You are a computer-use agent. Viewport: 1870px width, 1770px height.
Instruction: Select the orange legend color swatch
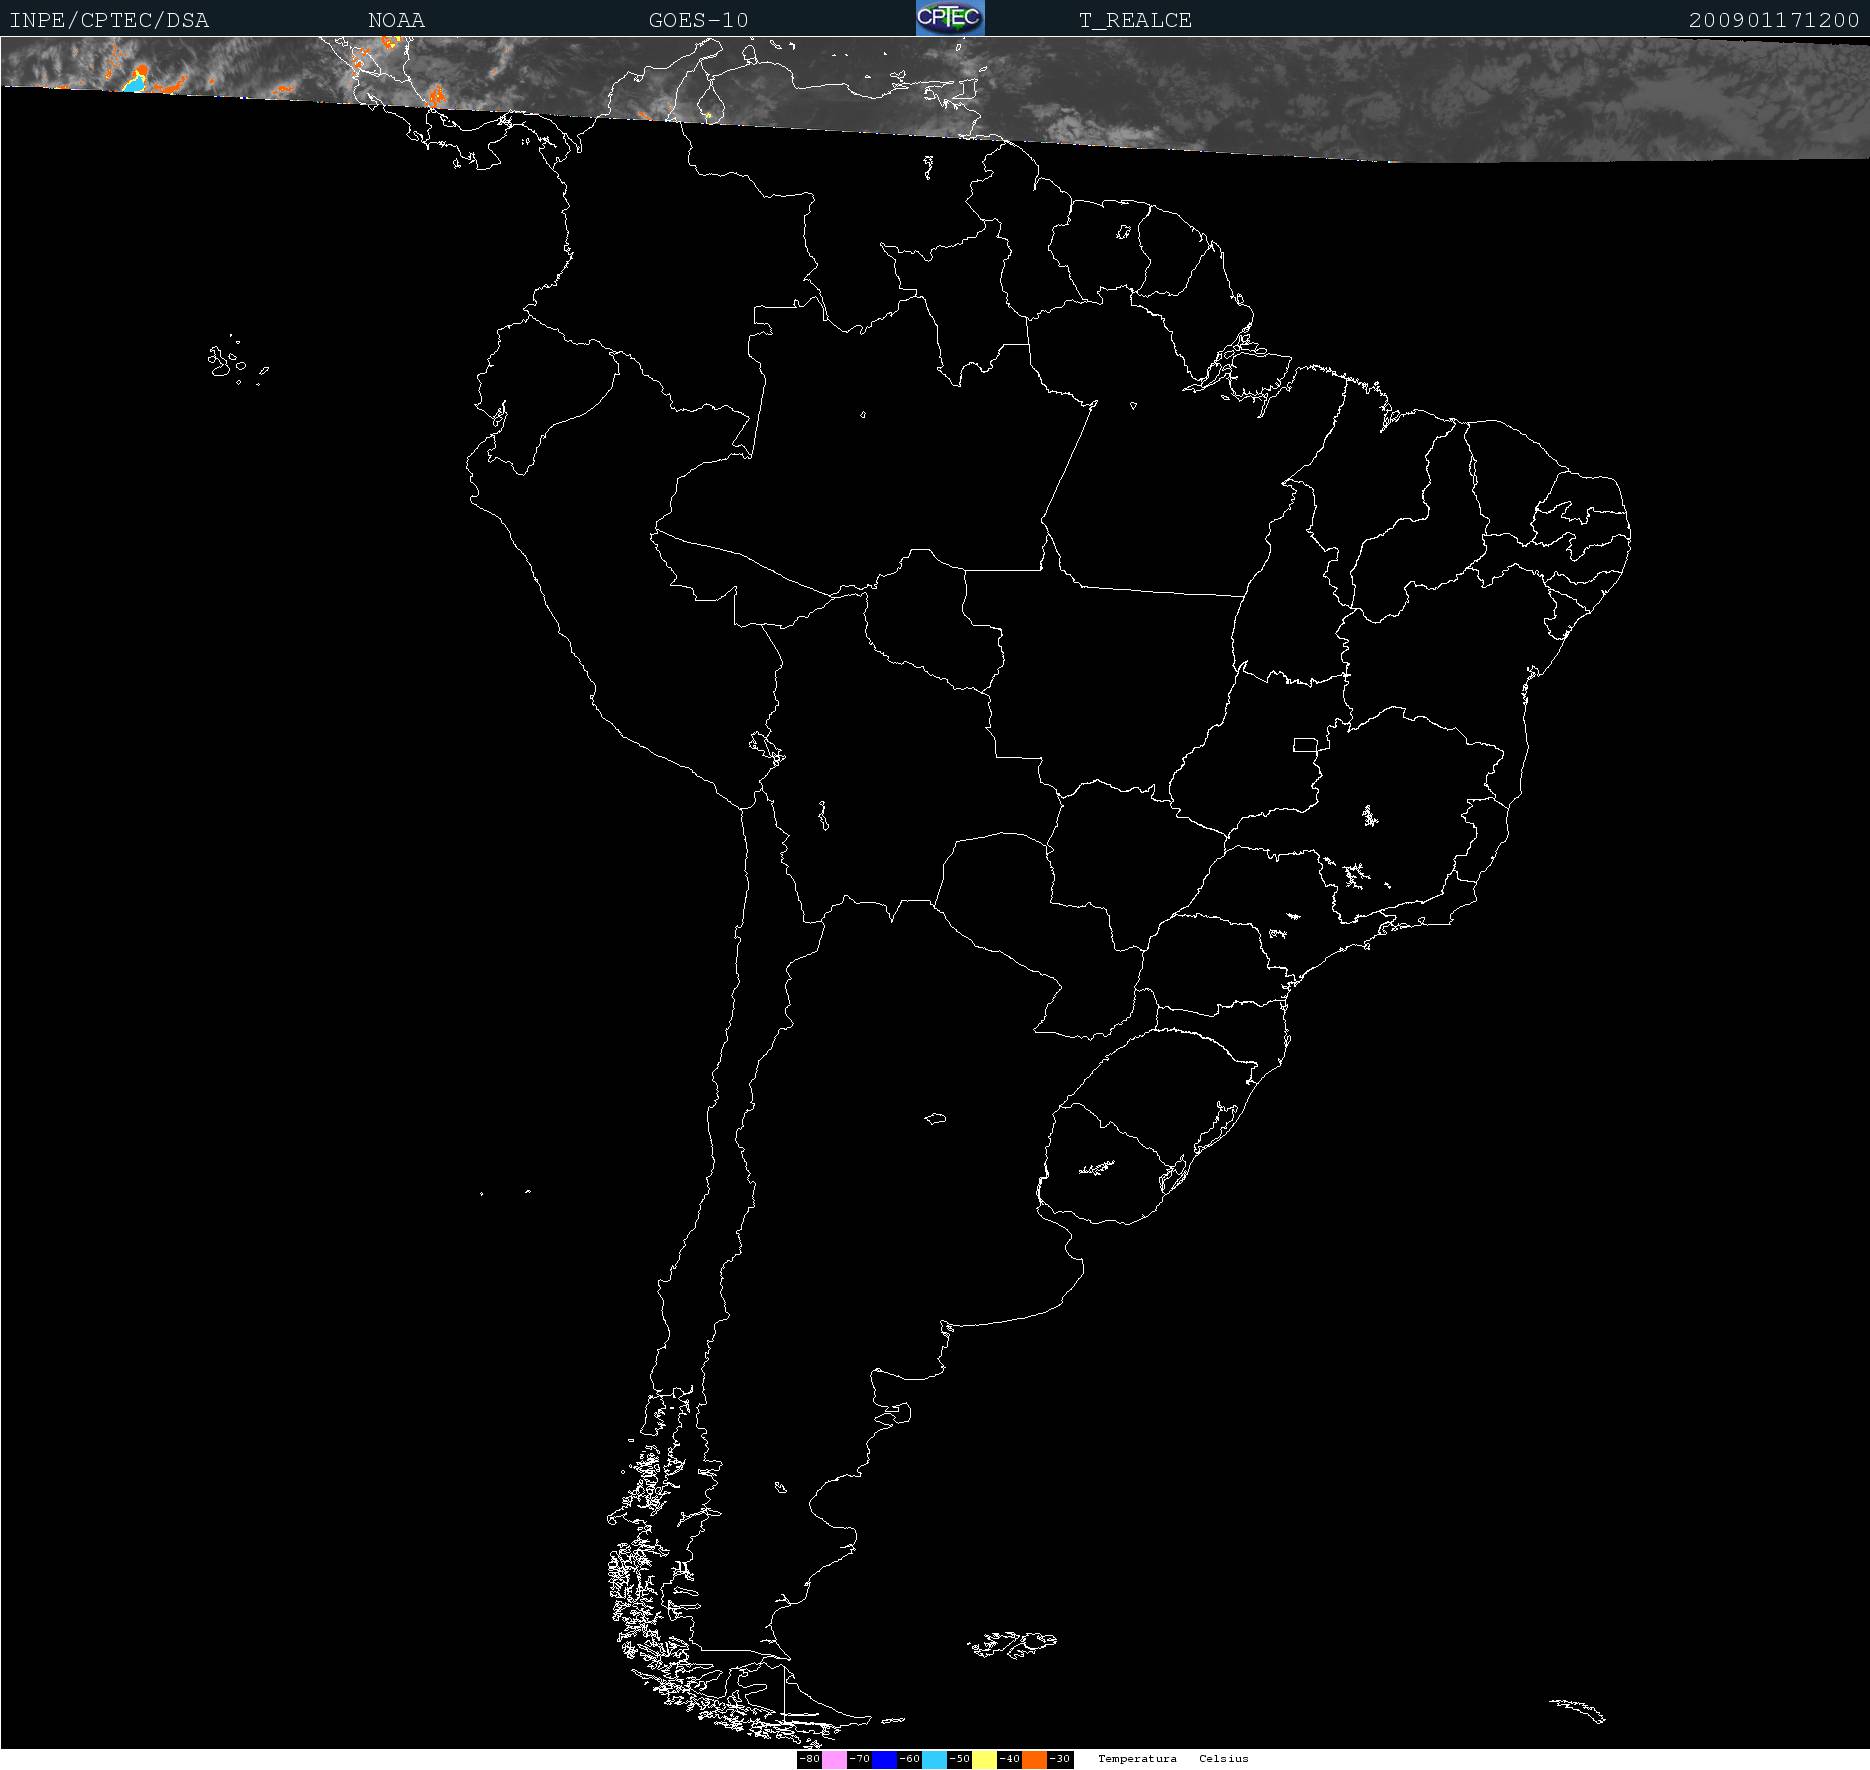tap(1034, 1760)
